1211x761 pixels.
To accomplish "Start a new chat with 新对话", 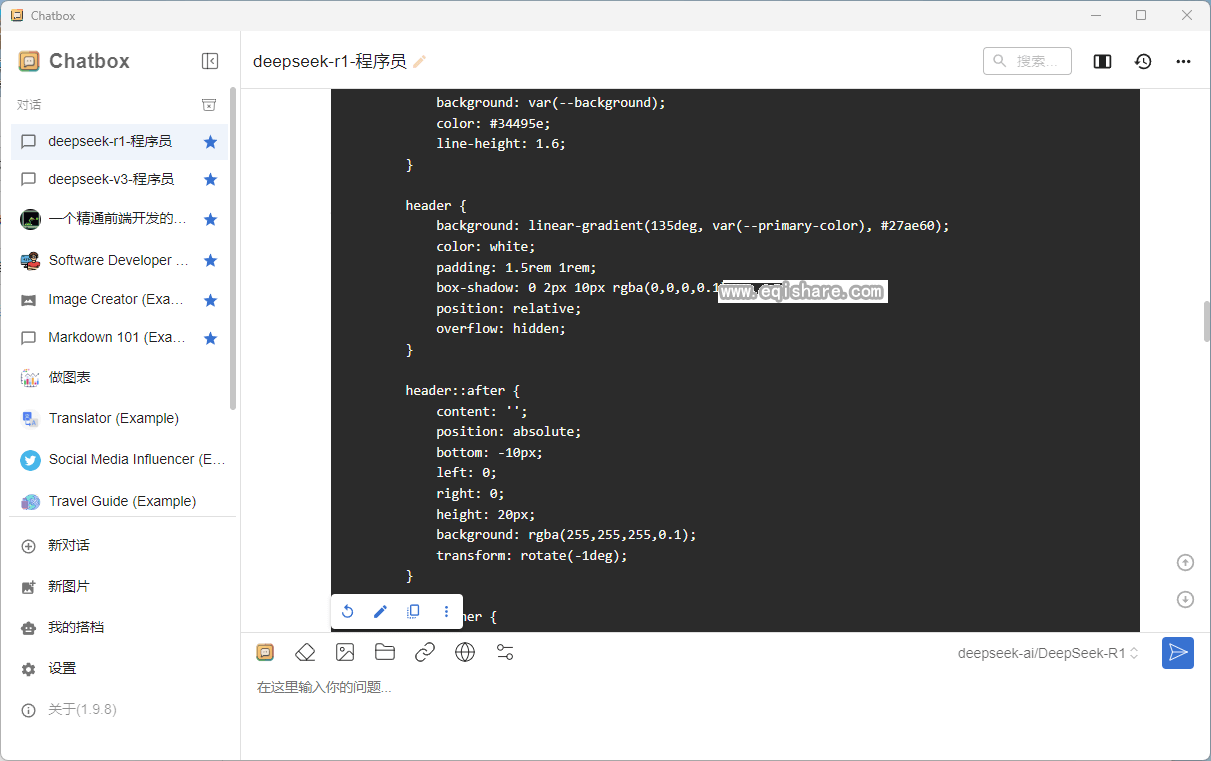I will click(69, 545).
